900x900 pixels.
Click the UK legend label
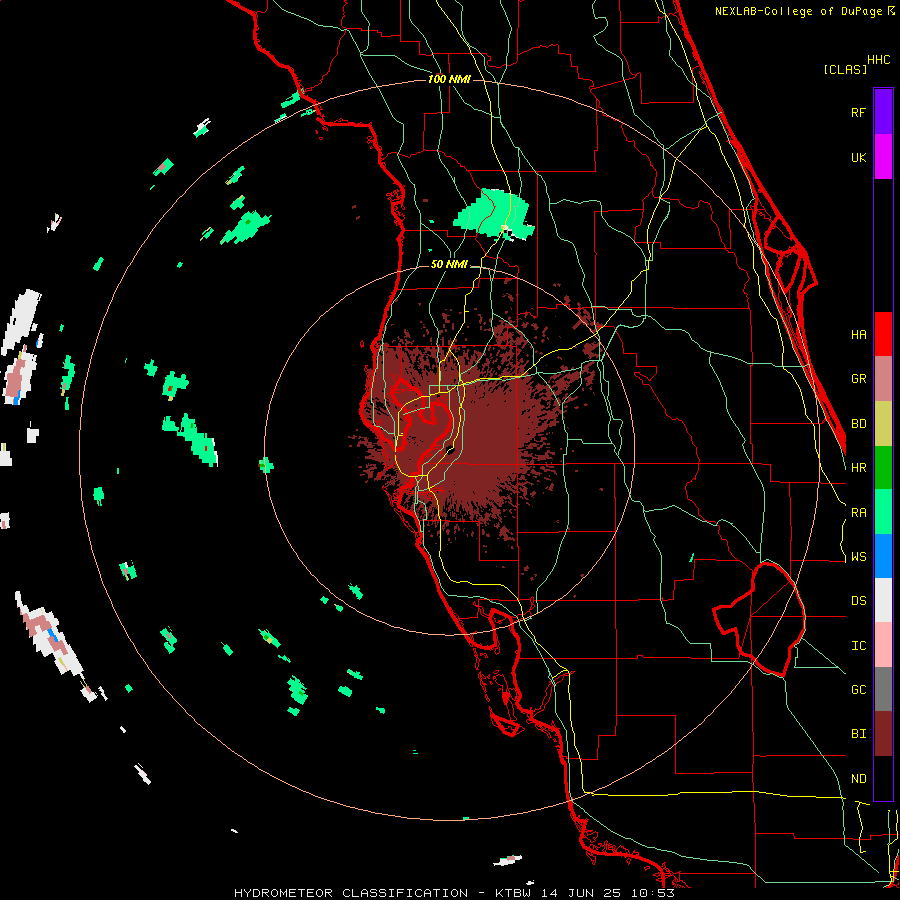pos(858,157)
